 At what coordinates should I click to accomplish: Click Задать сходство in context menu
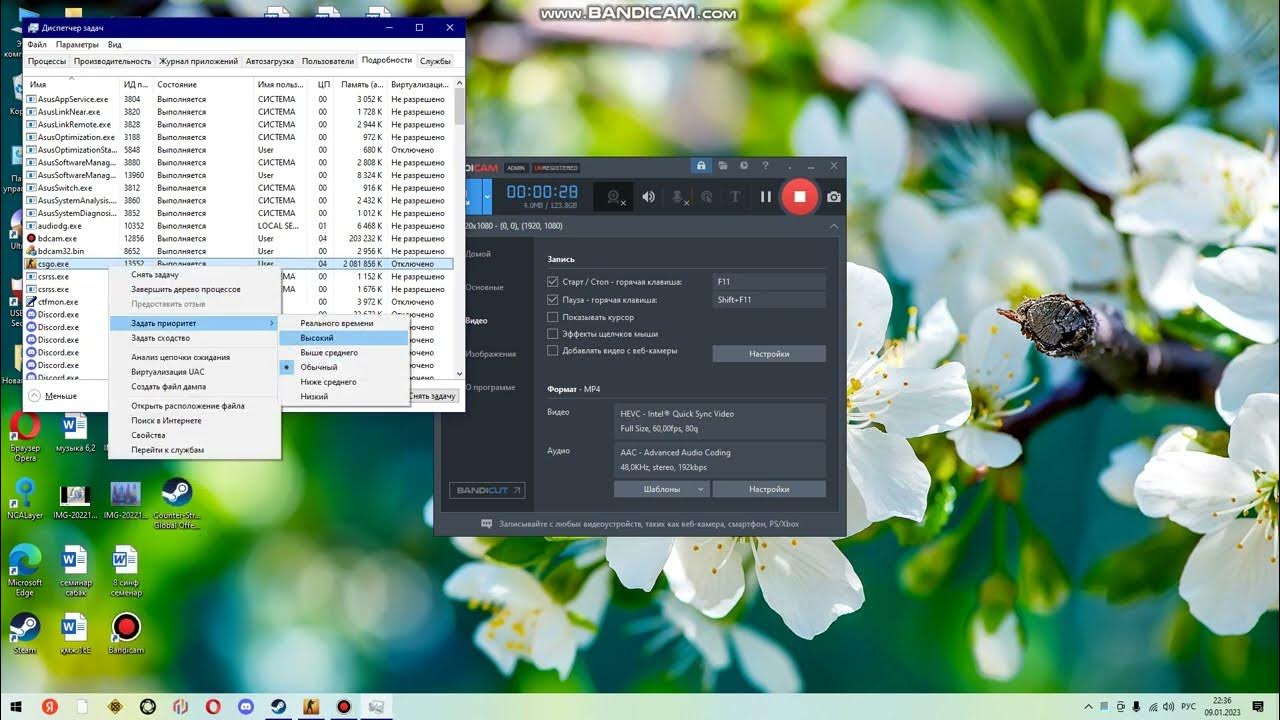tap(194, 338)
